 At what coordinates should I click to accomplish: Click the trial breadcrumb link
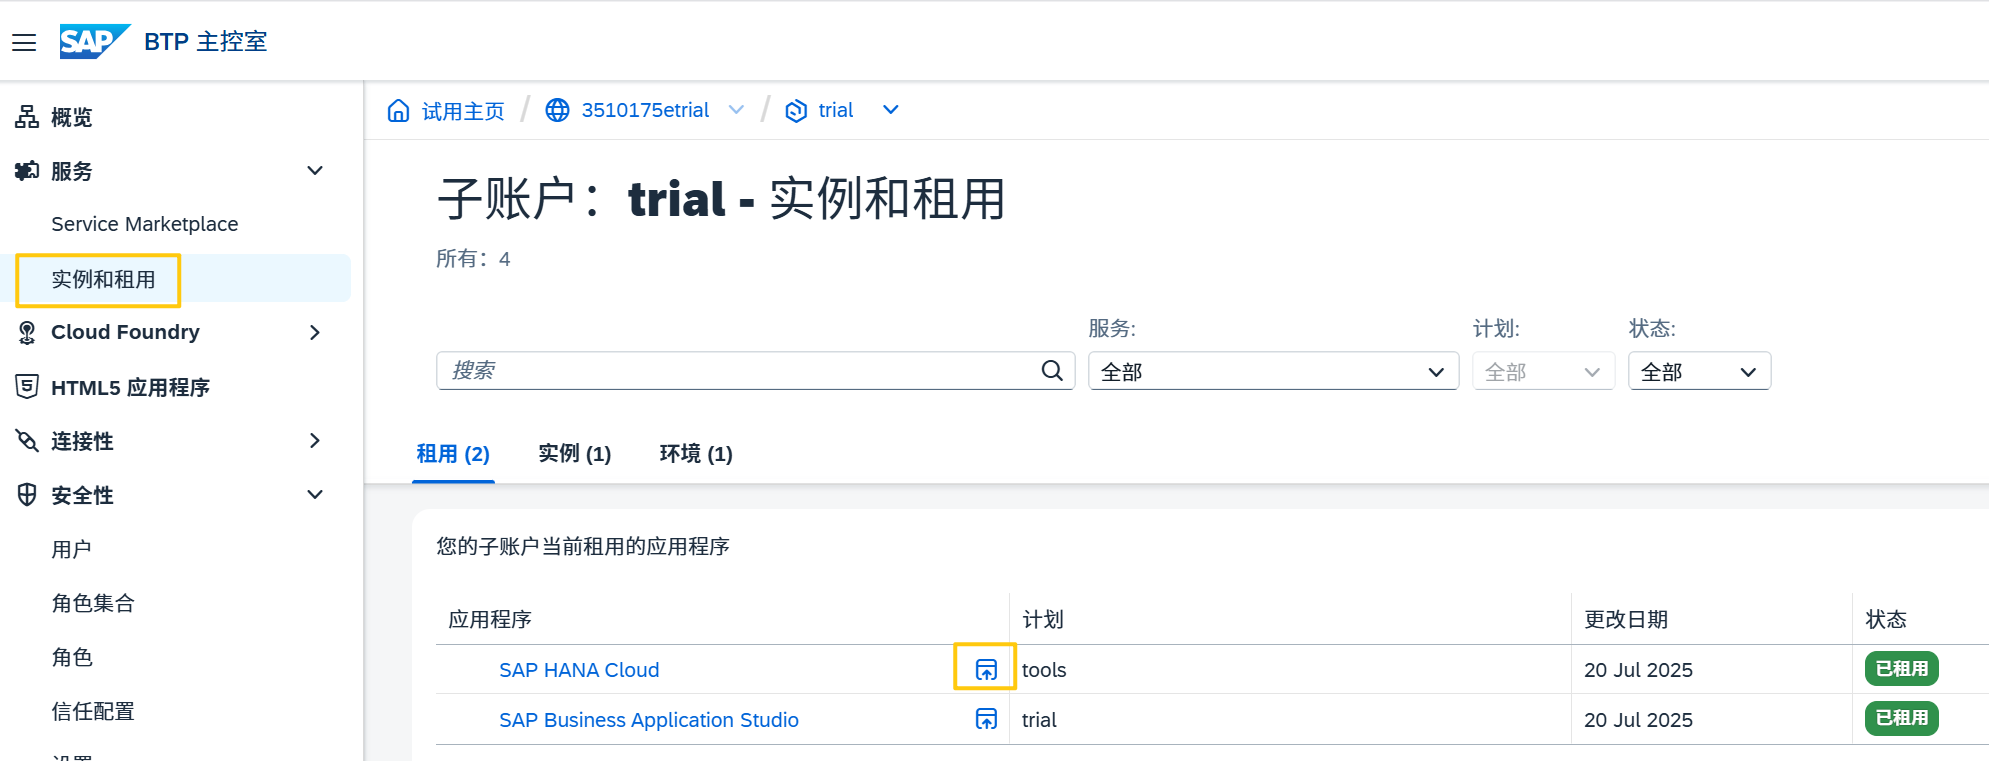coord(835,110)
